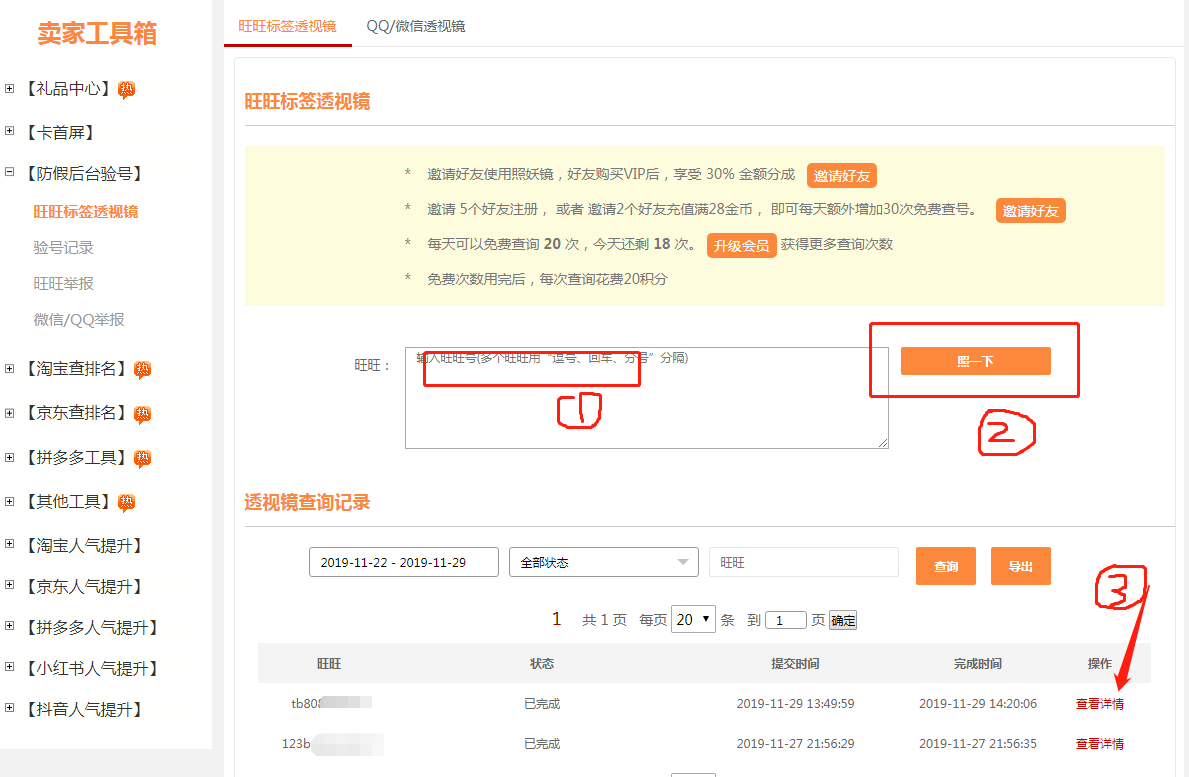Click the go-to page number field

pyautogui.click(x=786, y=620)
